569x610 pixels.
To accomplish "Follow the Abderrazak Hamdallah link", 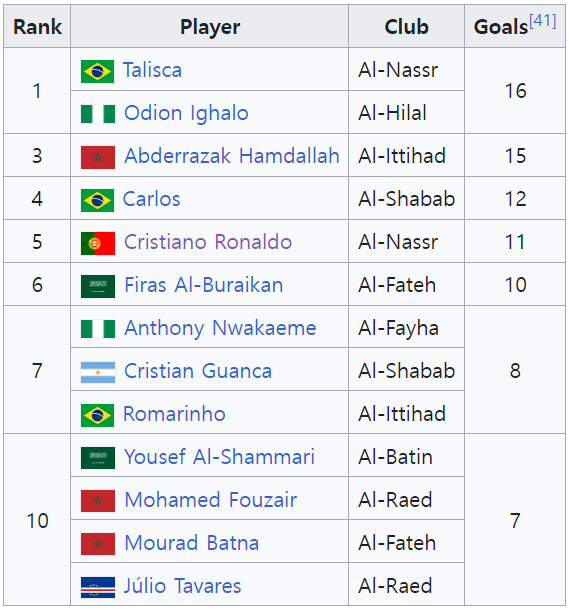I will tap(232, 156).
